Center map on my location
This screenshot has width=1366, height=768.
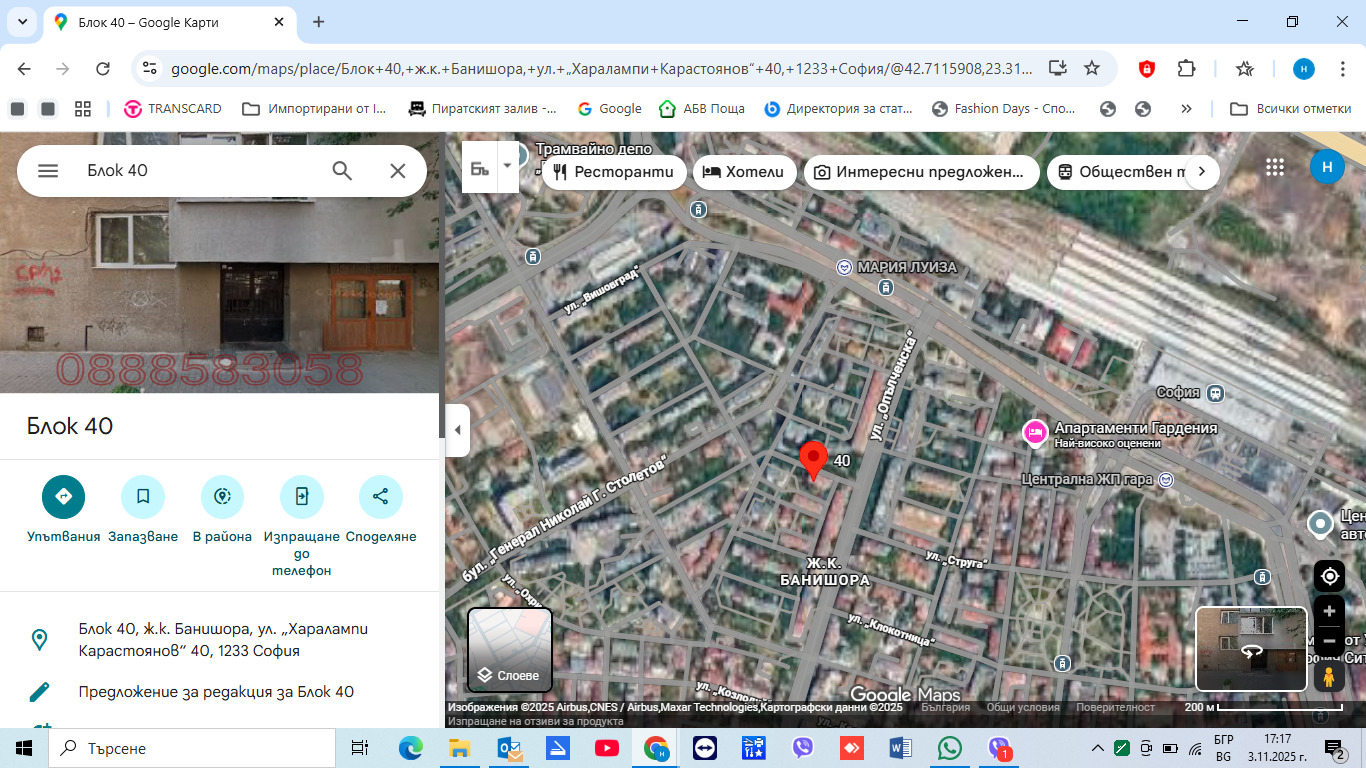pos(1329,576)
